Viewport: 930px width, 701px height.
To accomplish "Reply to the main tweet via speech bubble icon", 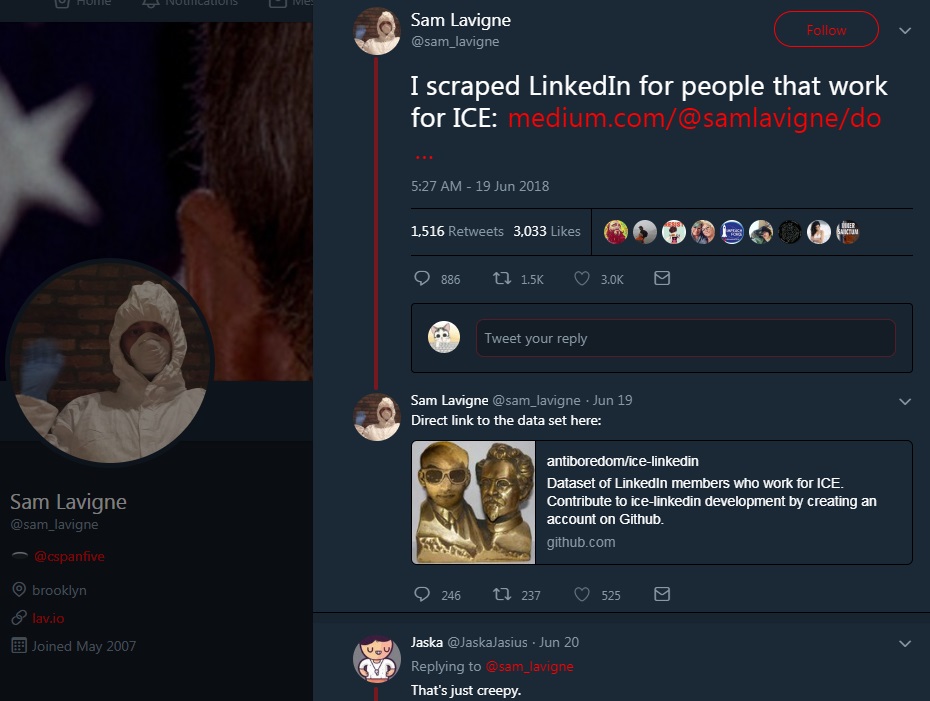I will [422, 279].
